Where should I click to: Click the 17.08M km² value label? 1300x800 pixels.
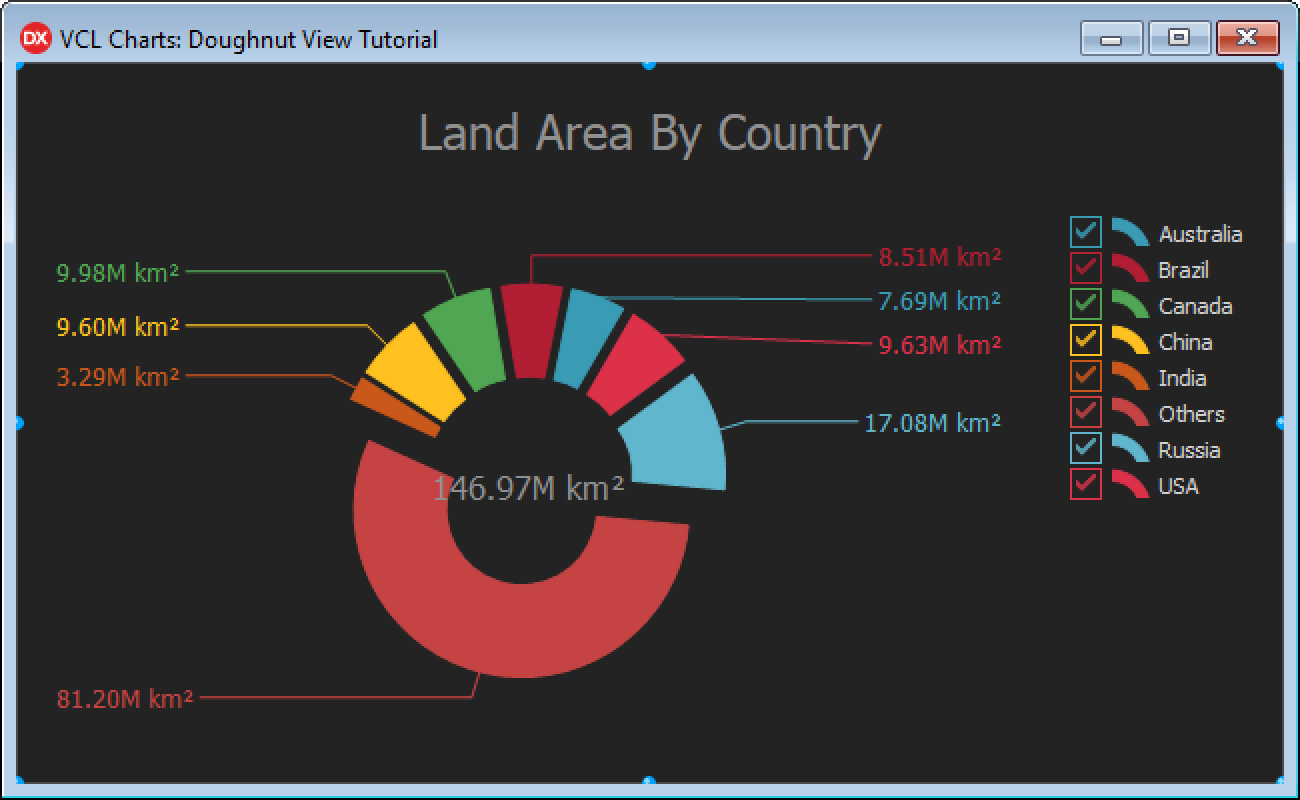click(932, 423)
